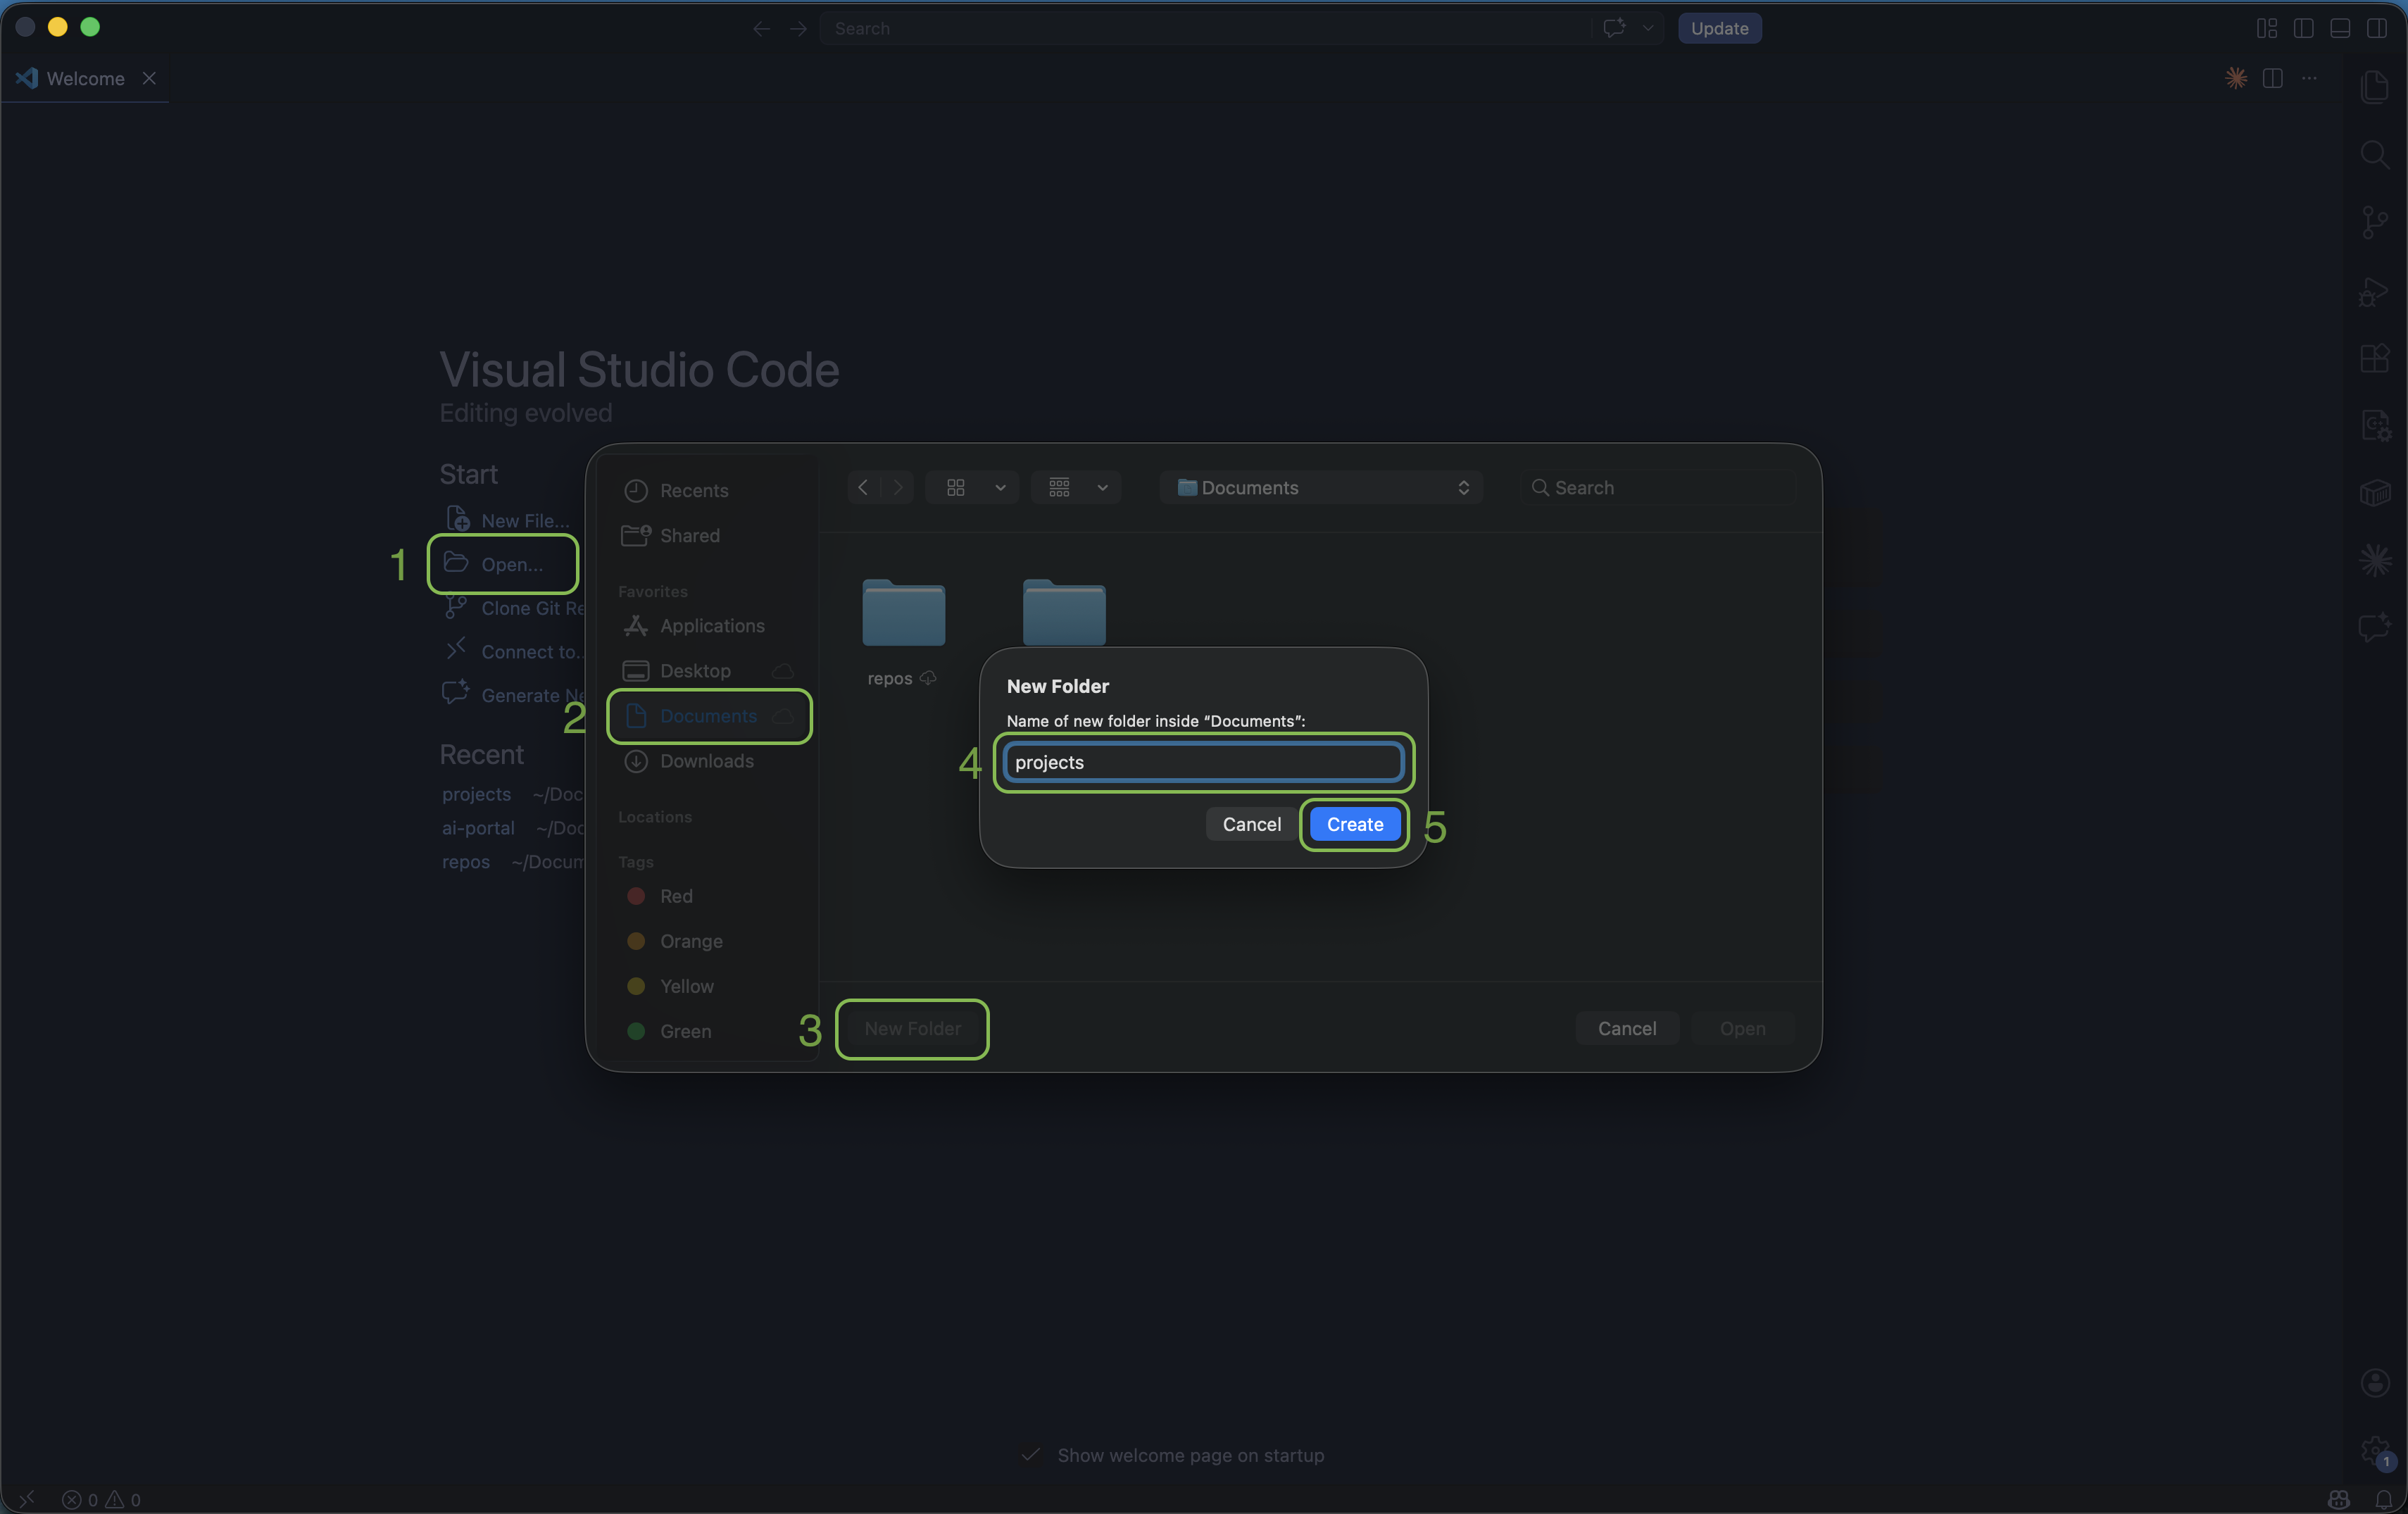Select Documents in the dialog sidebar
Image resolution: width=2408 pixels, height=1514 pixels.
pos(709,715)
